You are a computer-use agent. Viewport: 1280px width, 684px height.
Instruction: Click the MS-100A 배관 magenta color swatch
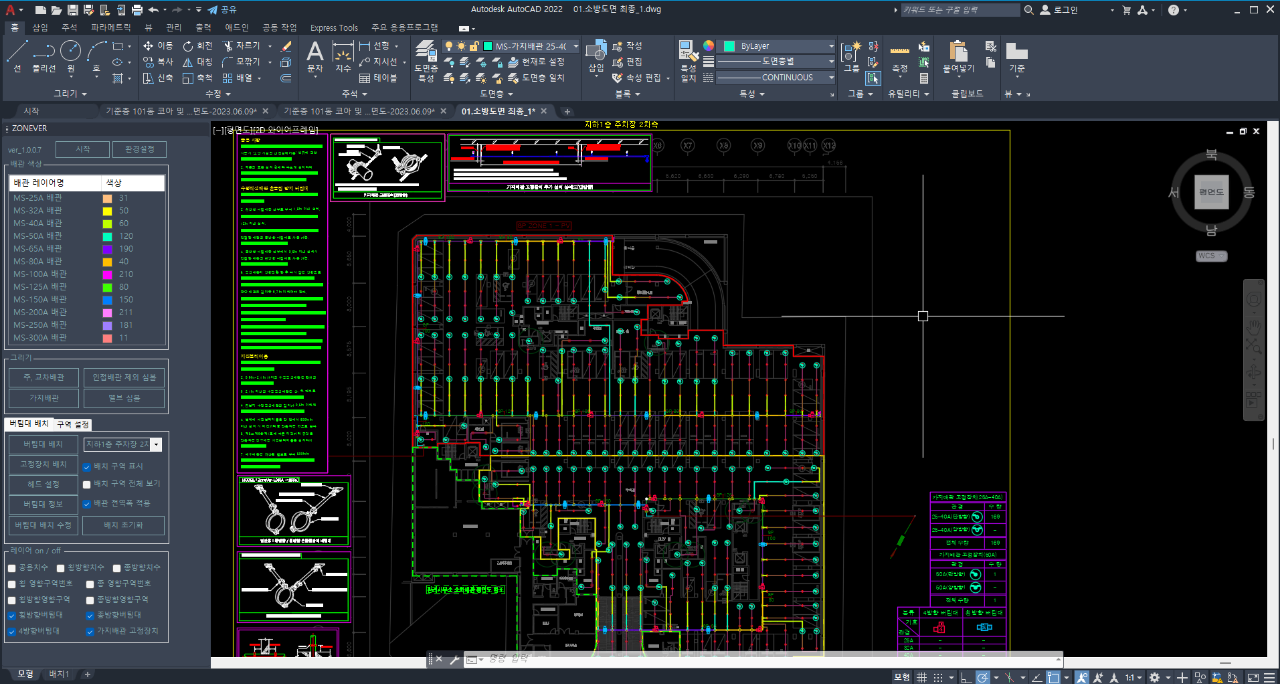(107, 274)
